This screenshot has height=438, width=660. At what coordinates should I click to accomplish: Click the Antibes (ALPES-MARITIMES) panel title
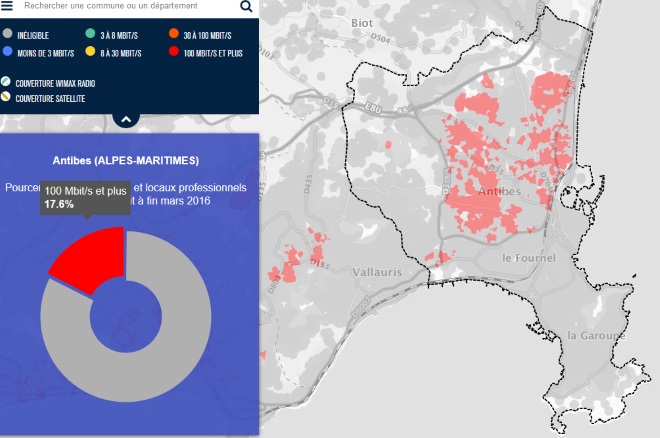pyautogui.click(x=125, y=160)
